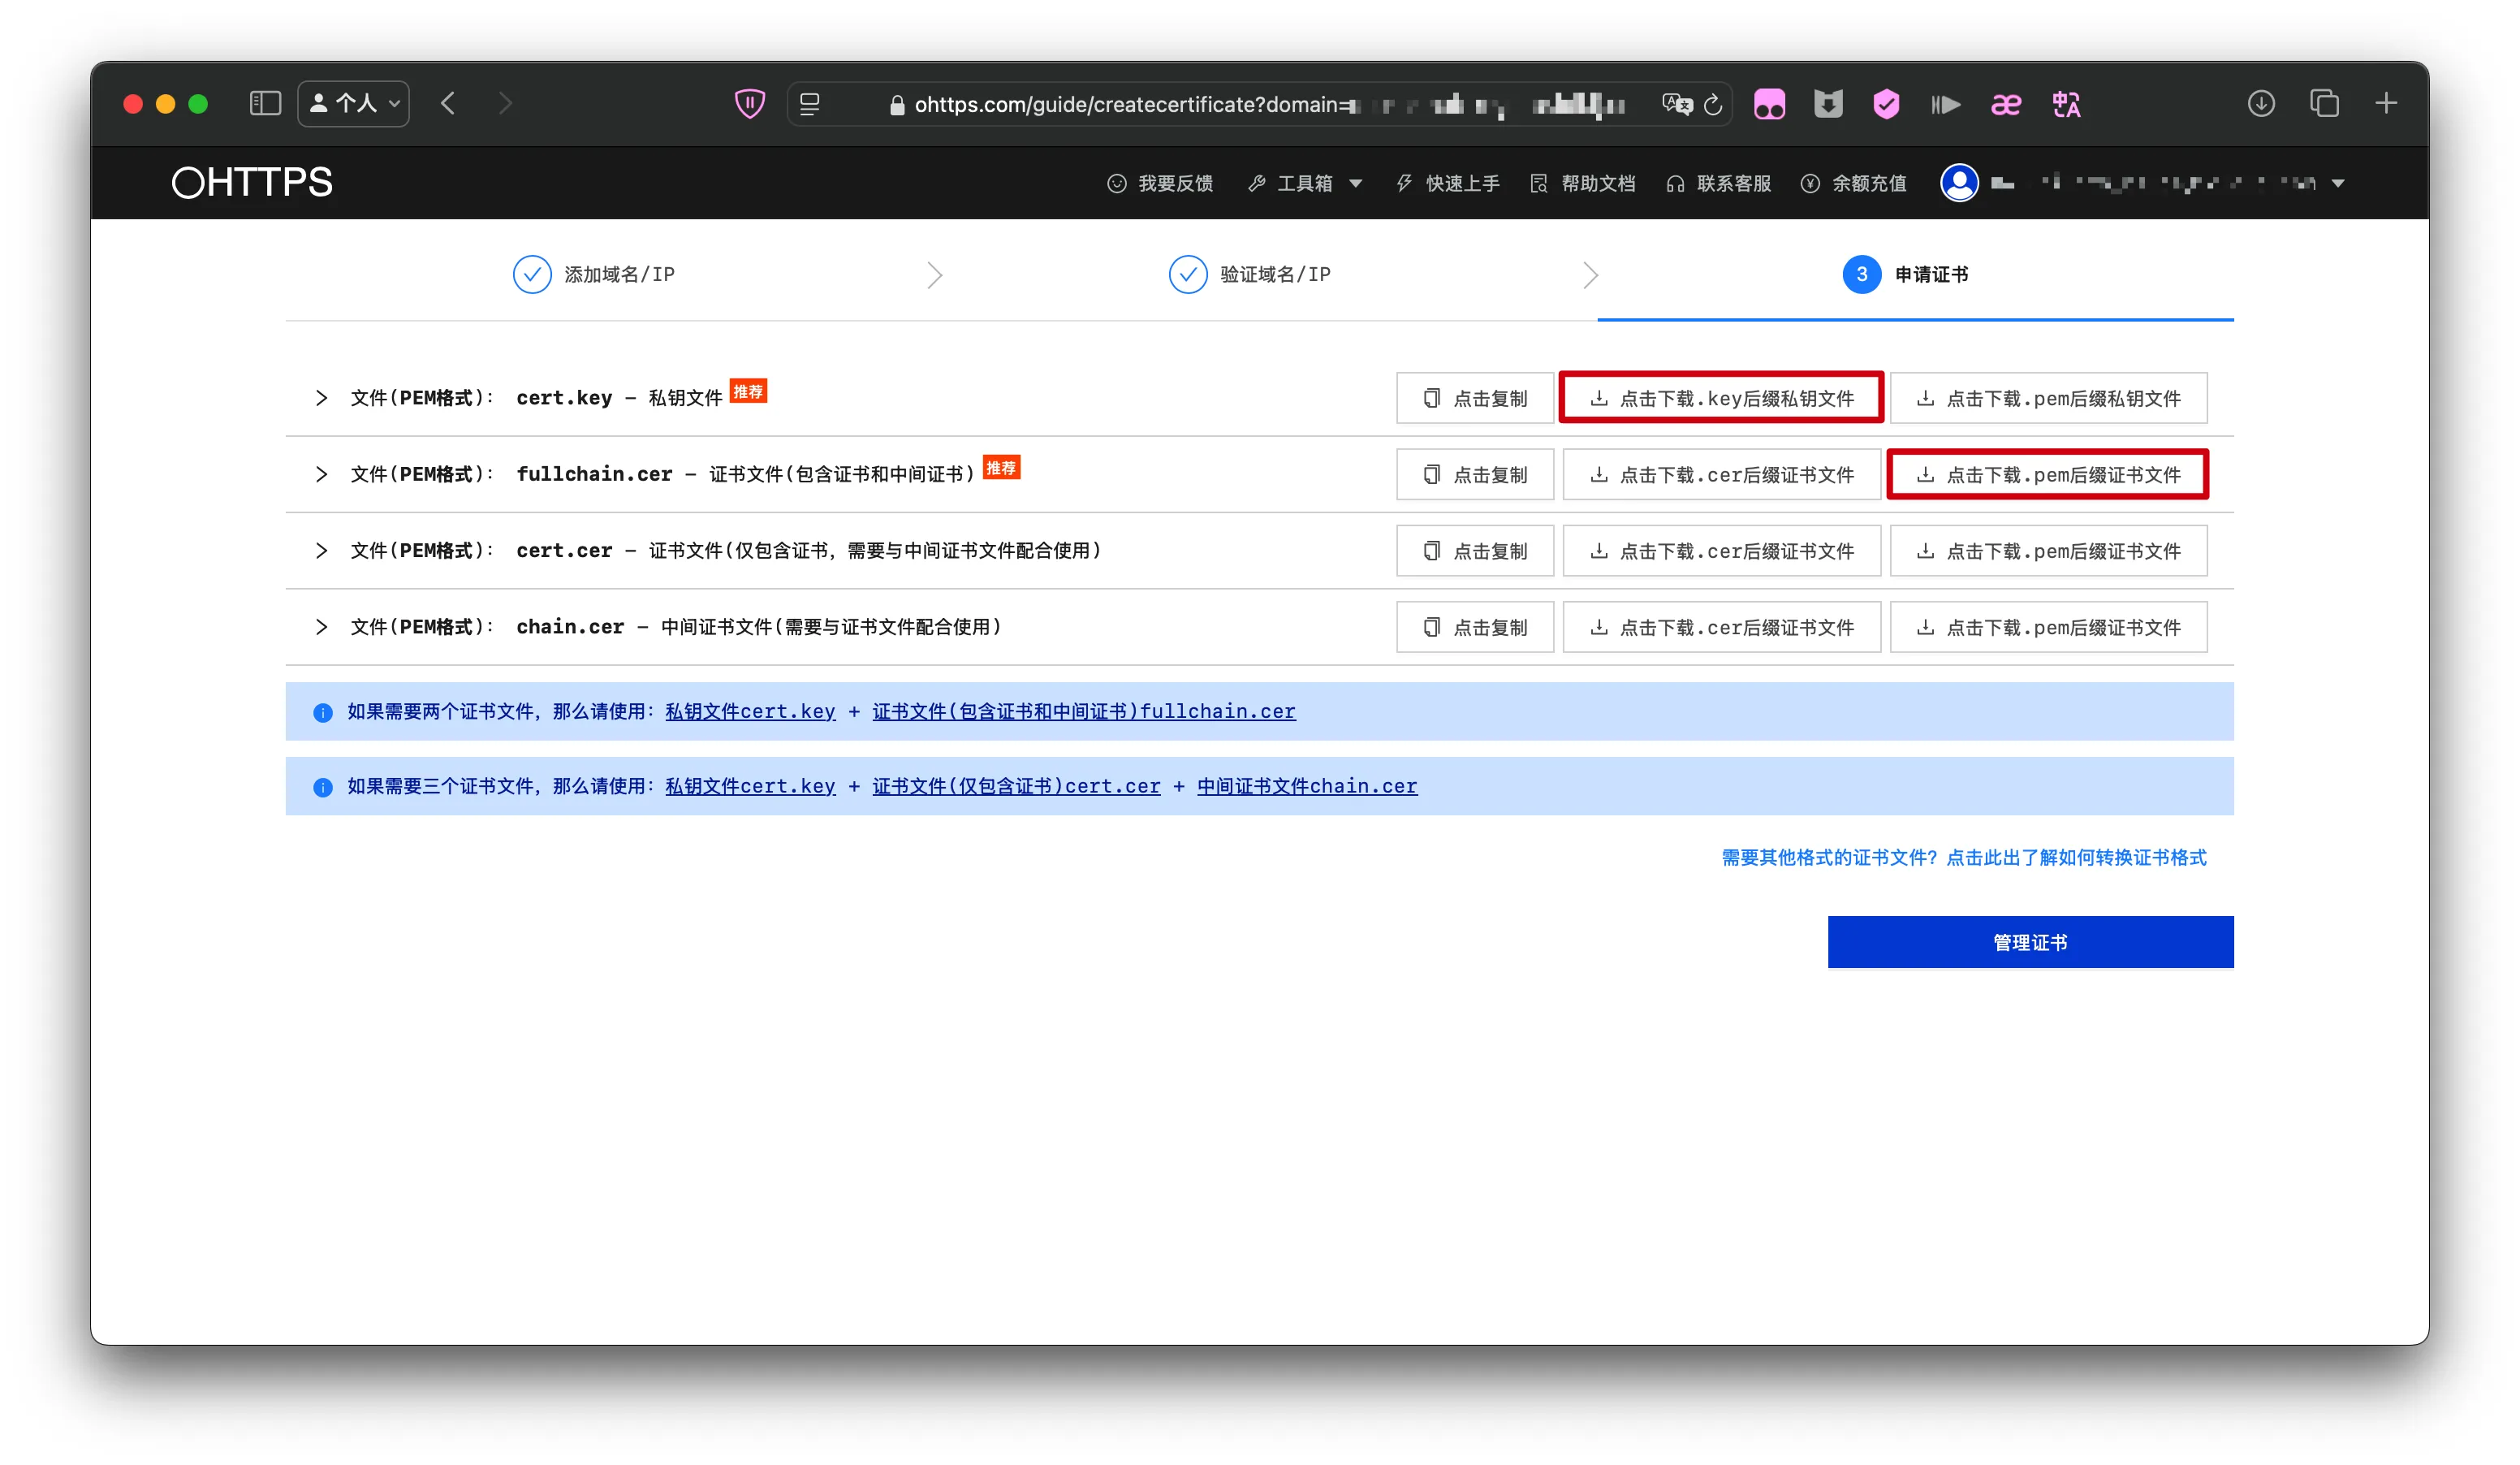This screenshot has height=1465, width=2520.
Task: Open the 个人 profile dropdown in toolbar
Action: 354,104
